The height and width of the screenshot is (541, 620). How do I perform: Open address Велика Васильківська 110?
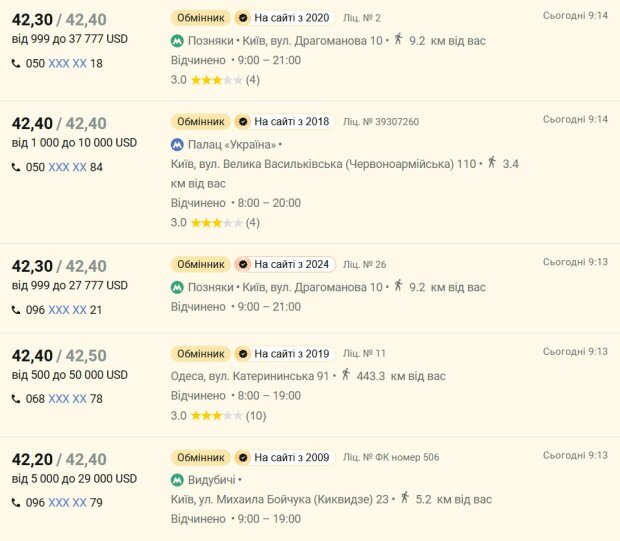323,164
